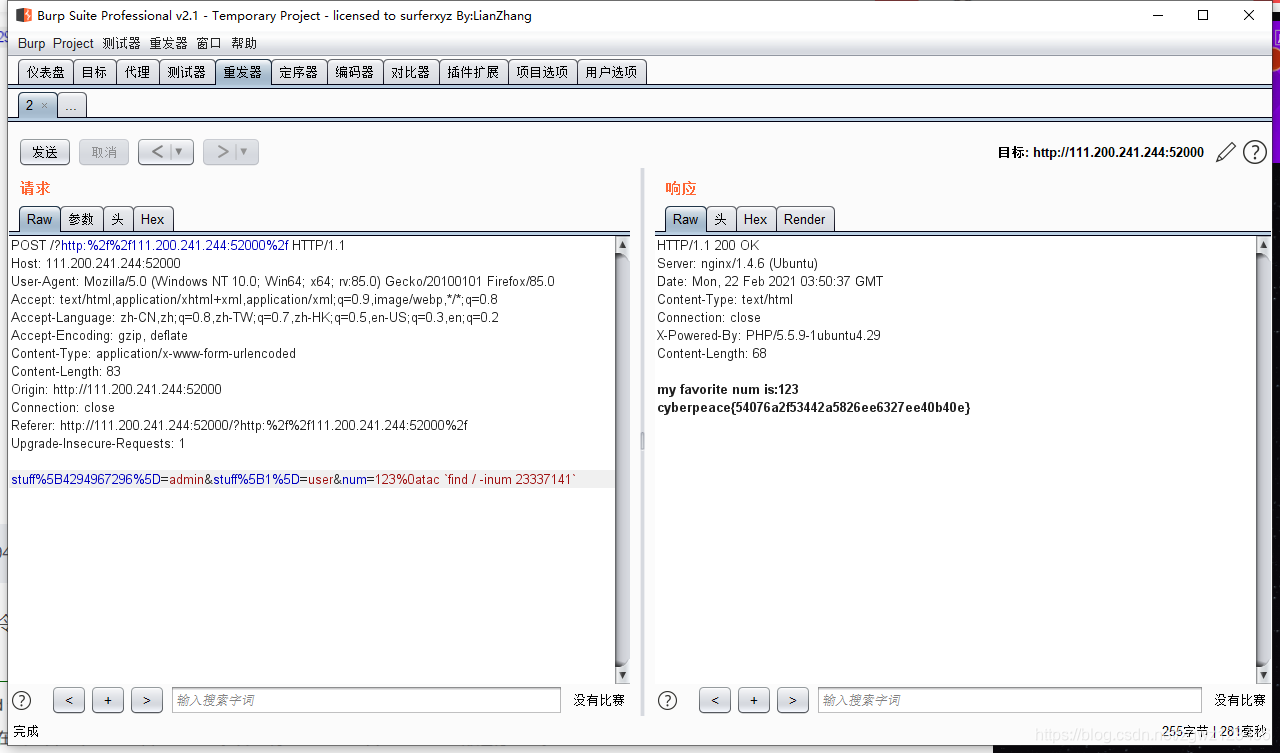Open the forward history dropdown arrow
This screenshot has height=753, width=1280.
(x=246, y=152)
